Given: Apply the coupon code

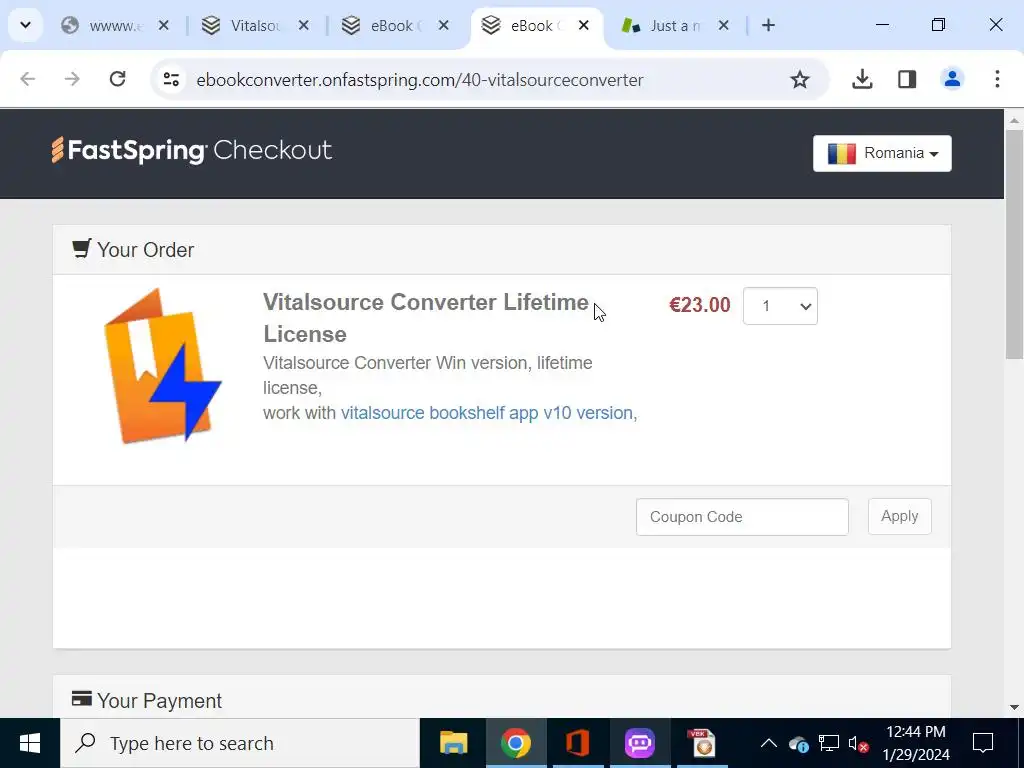Looking at the screenshot, I should click(x=900, y=517).
